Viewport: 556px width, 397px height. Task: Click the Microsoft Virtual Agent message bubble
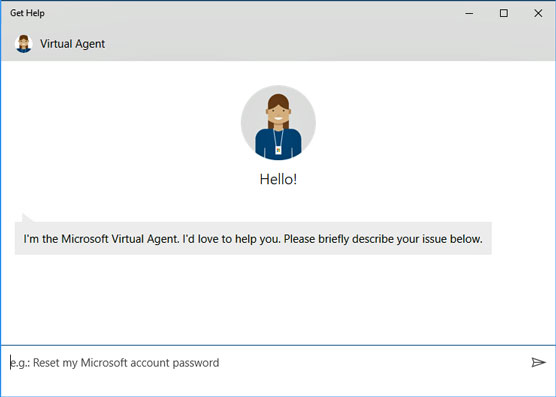[x=253, y=238]
